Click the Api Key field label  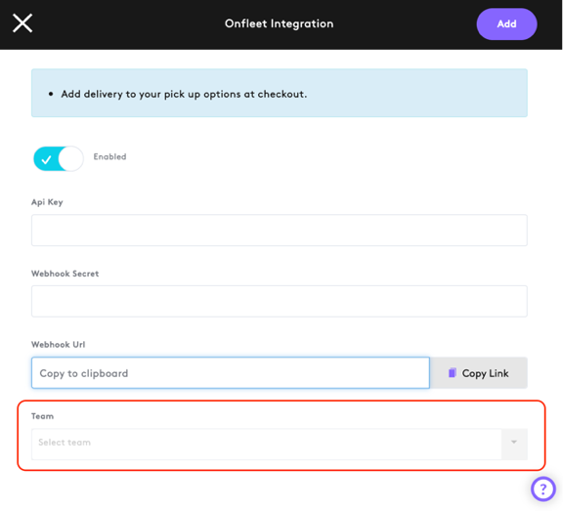tap(47, 202)
